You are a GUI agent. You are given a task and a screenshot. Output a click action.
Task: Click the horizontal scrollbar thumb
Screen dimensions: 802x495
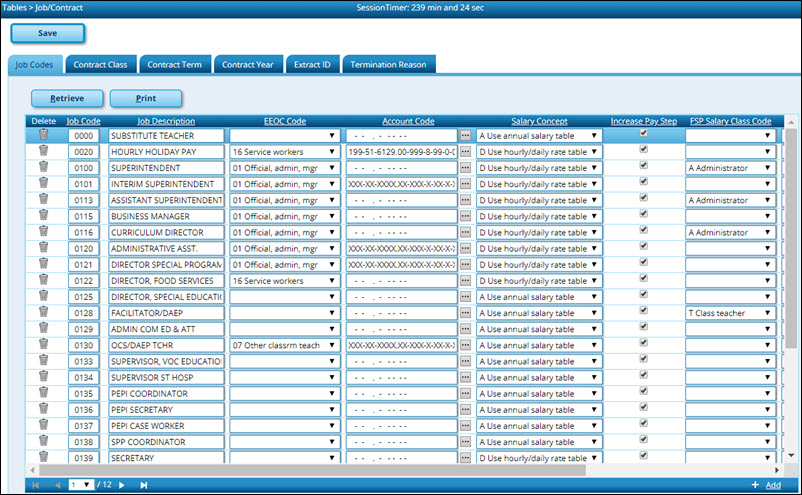[313, 469]
